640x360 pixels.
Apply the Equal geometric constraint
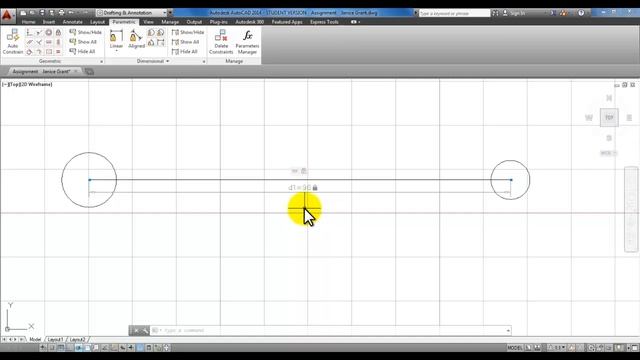point(58,52)
